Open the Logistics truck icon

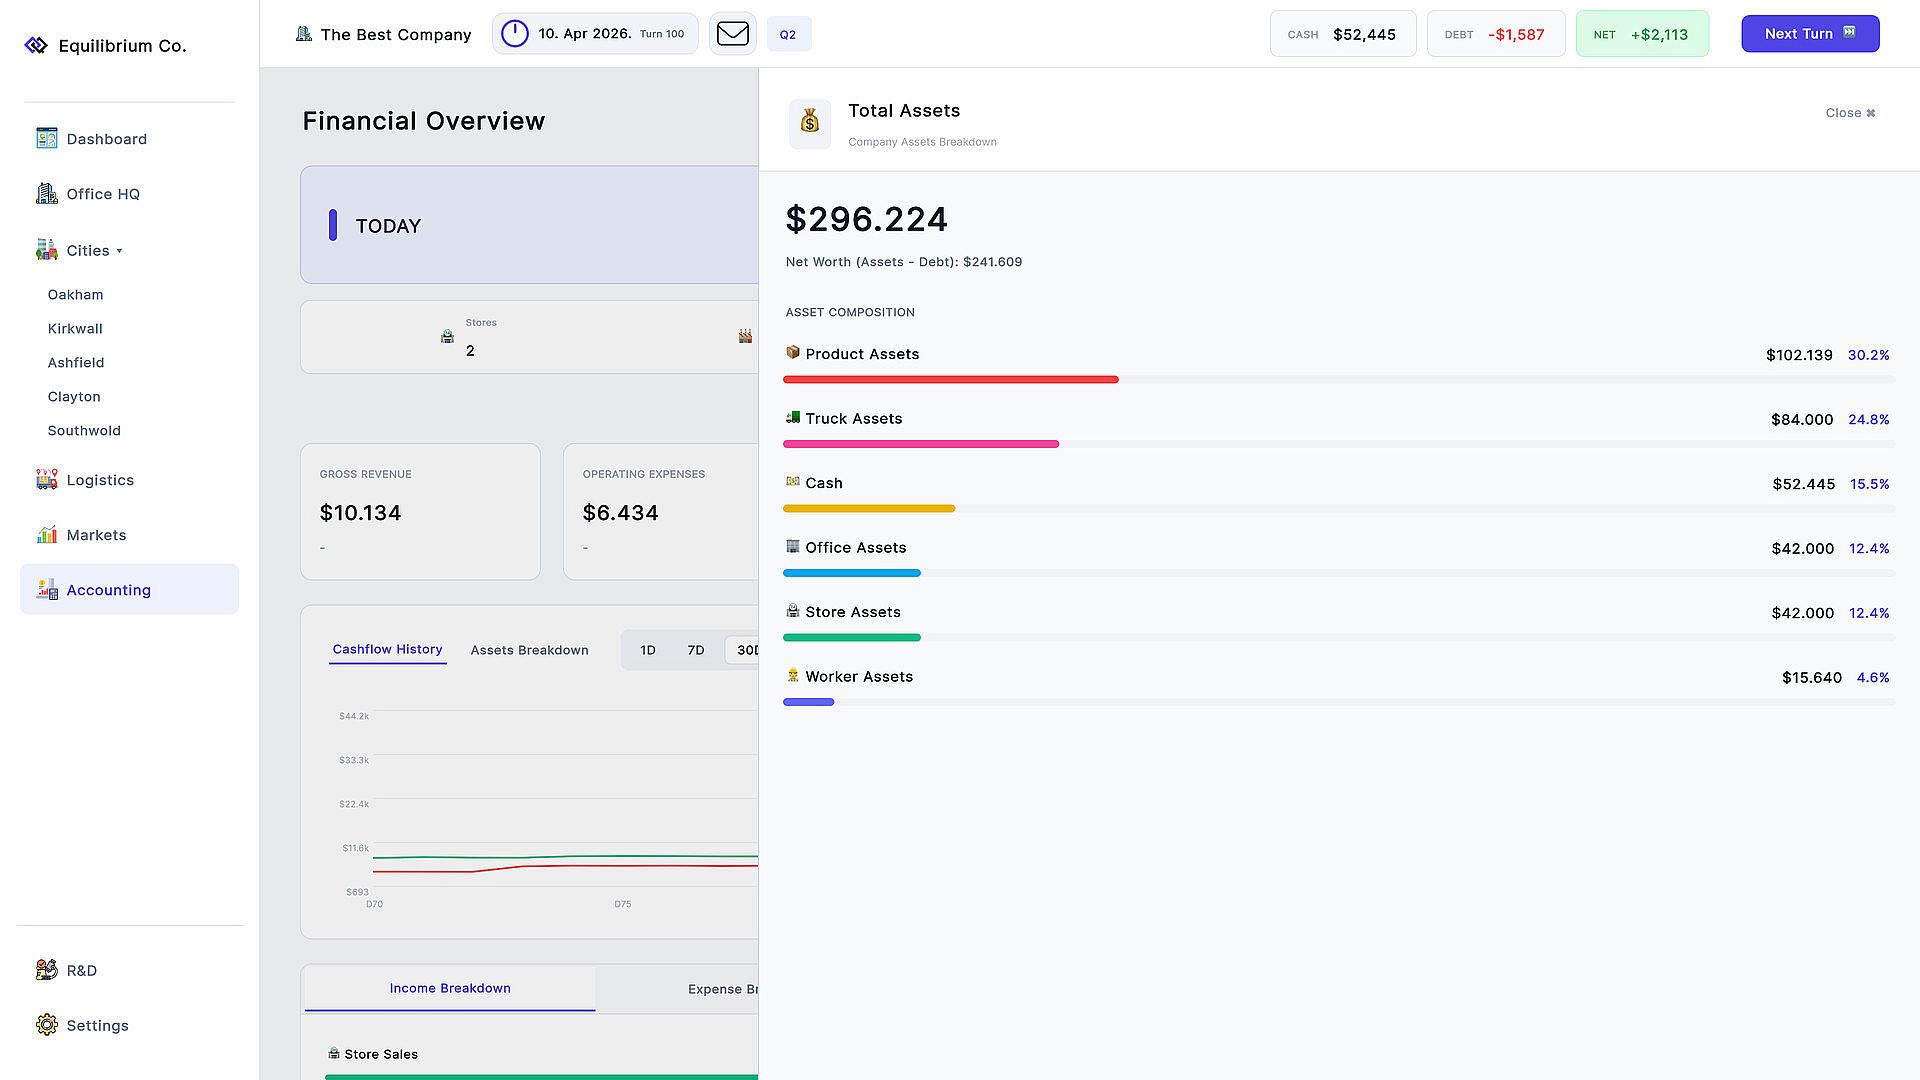[46, 479]
